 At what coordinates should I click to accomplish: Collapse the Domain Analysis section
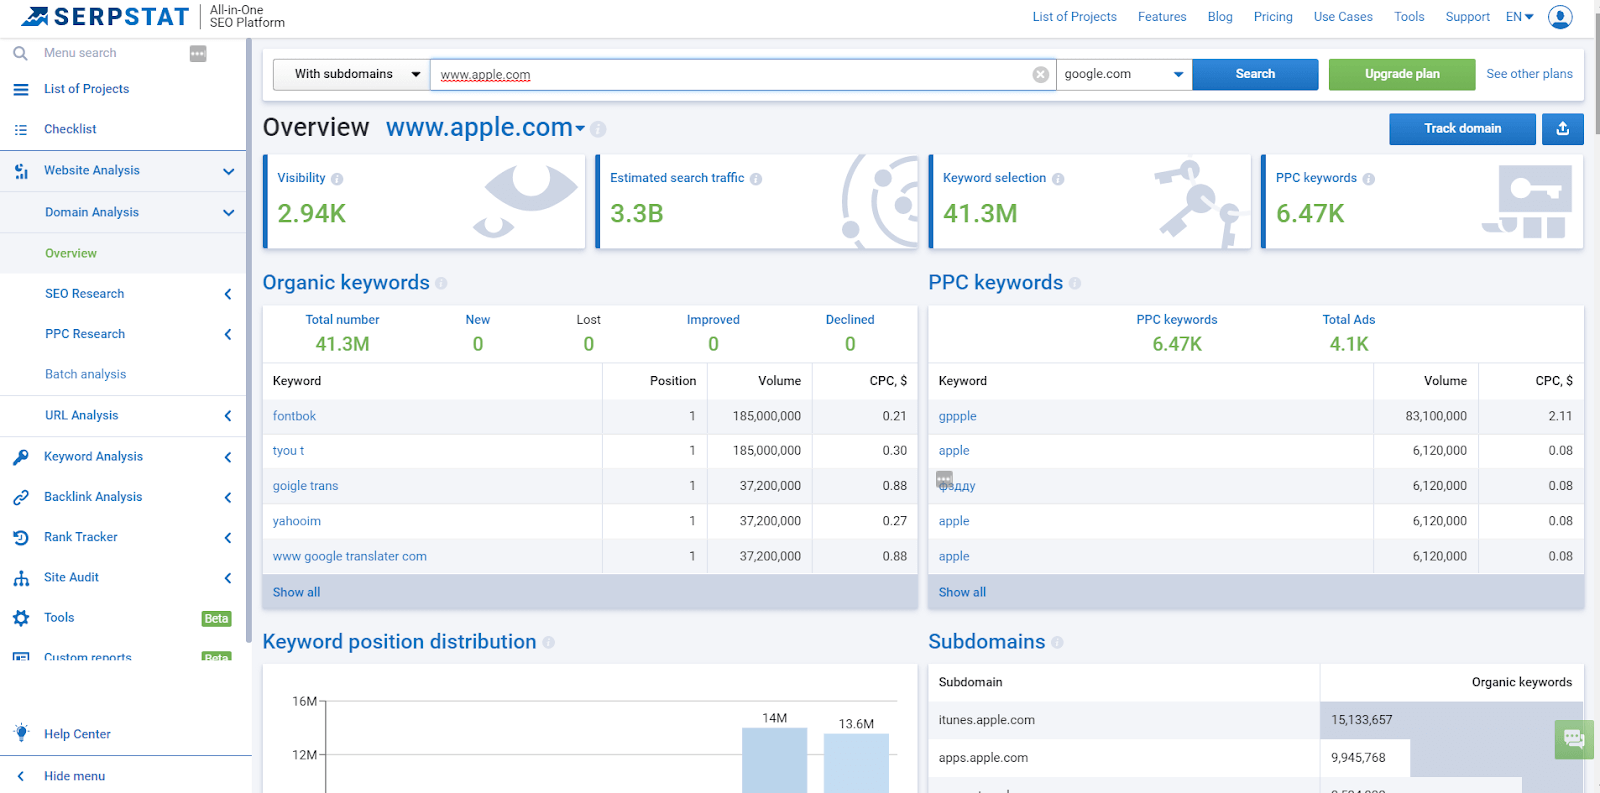[228, 213]
